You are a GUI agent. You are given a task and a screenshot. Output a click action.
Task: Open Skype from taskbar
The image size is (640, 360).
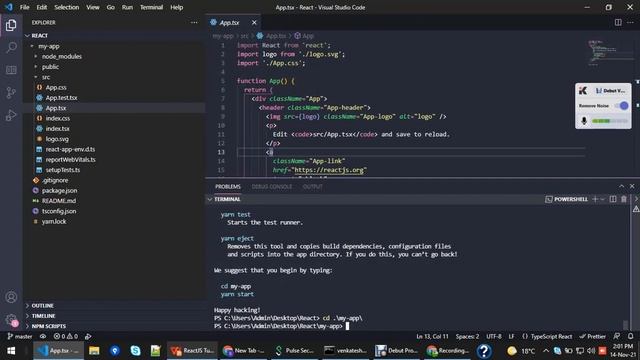[x=135, y=351]
